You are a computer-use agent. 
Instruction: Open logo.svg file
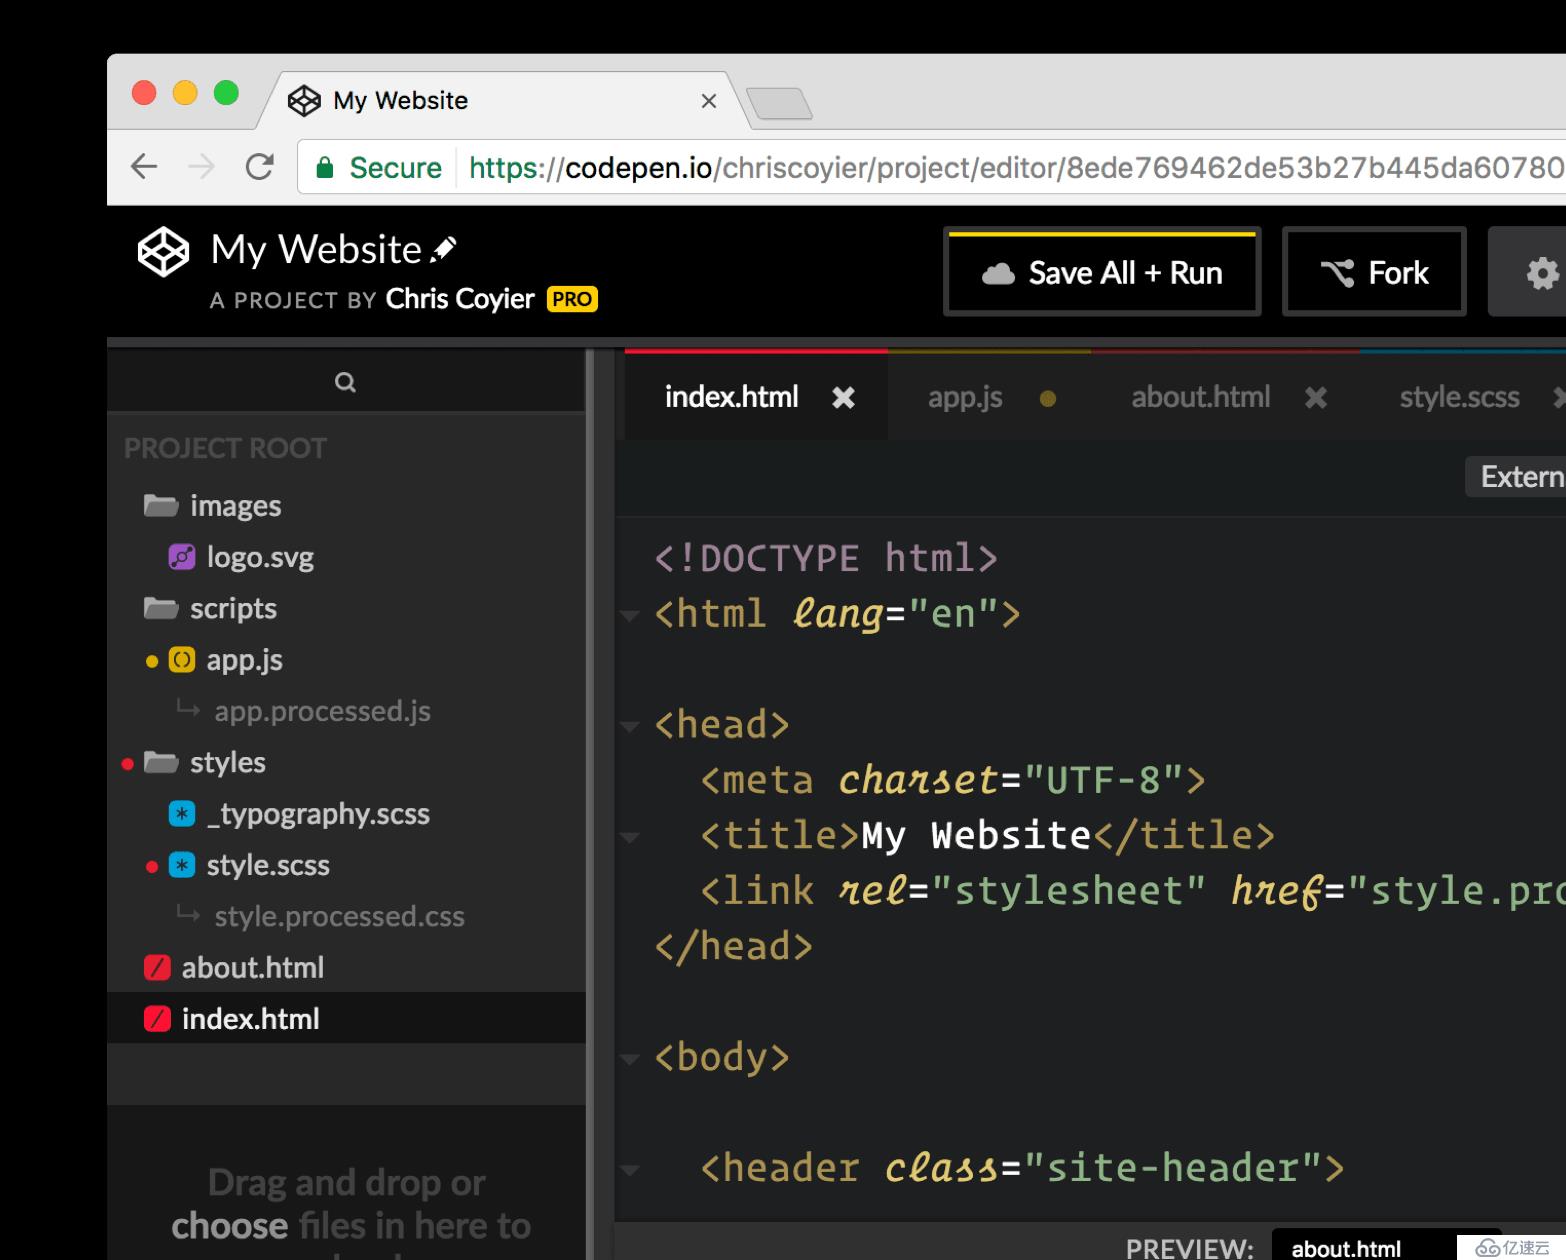260,557
